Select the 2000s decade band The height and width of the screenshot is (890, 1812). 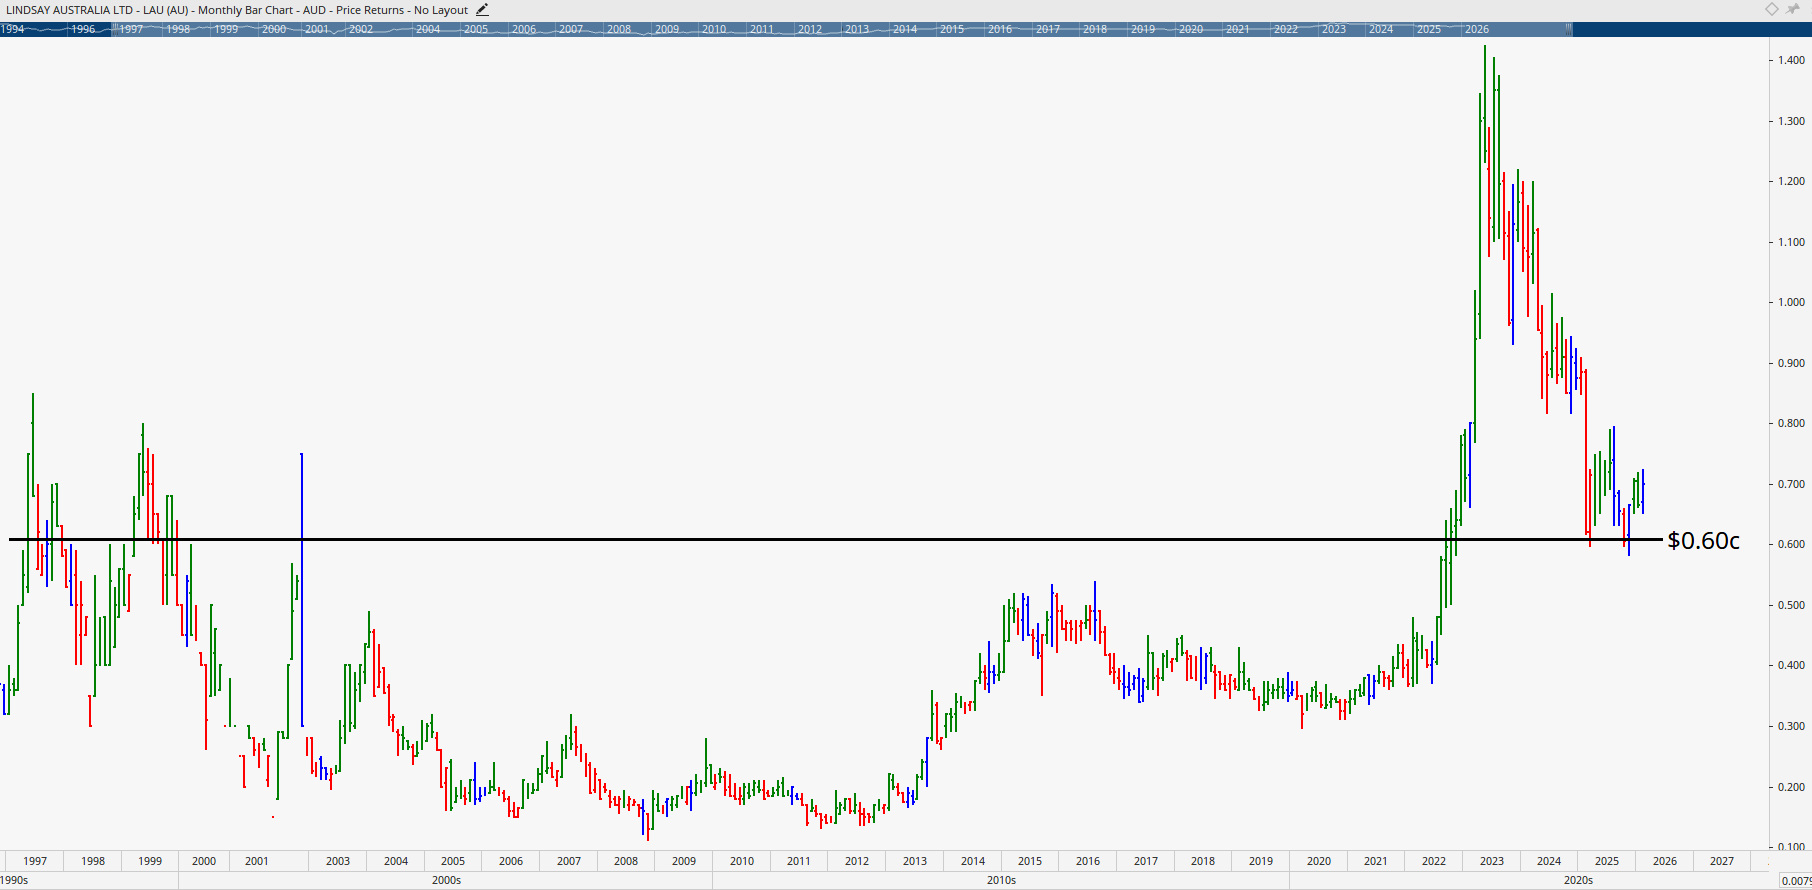tap(446, 880)
